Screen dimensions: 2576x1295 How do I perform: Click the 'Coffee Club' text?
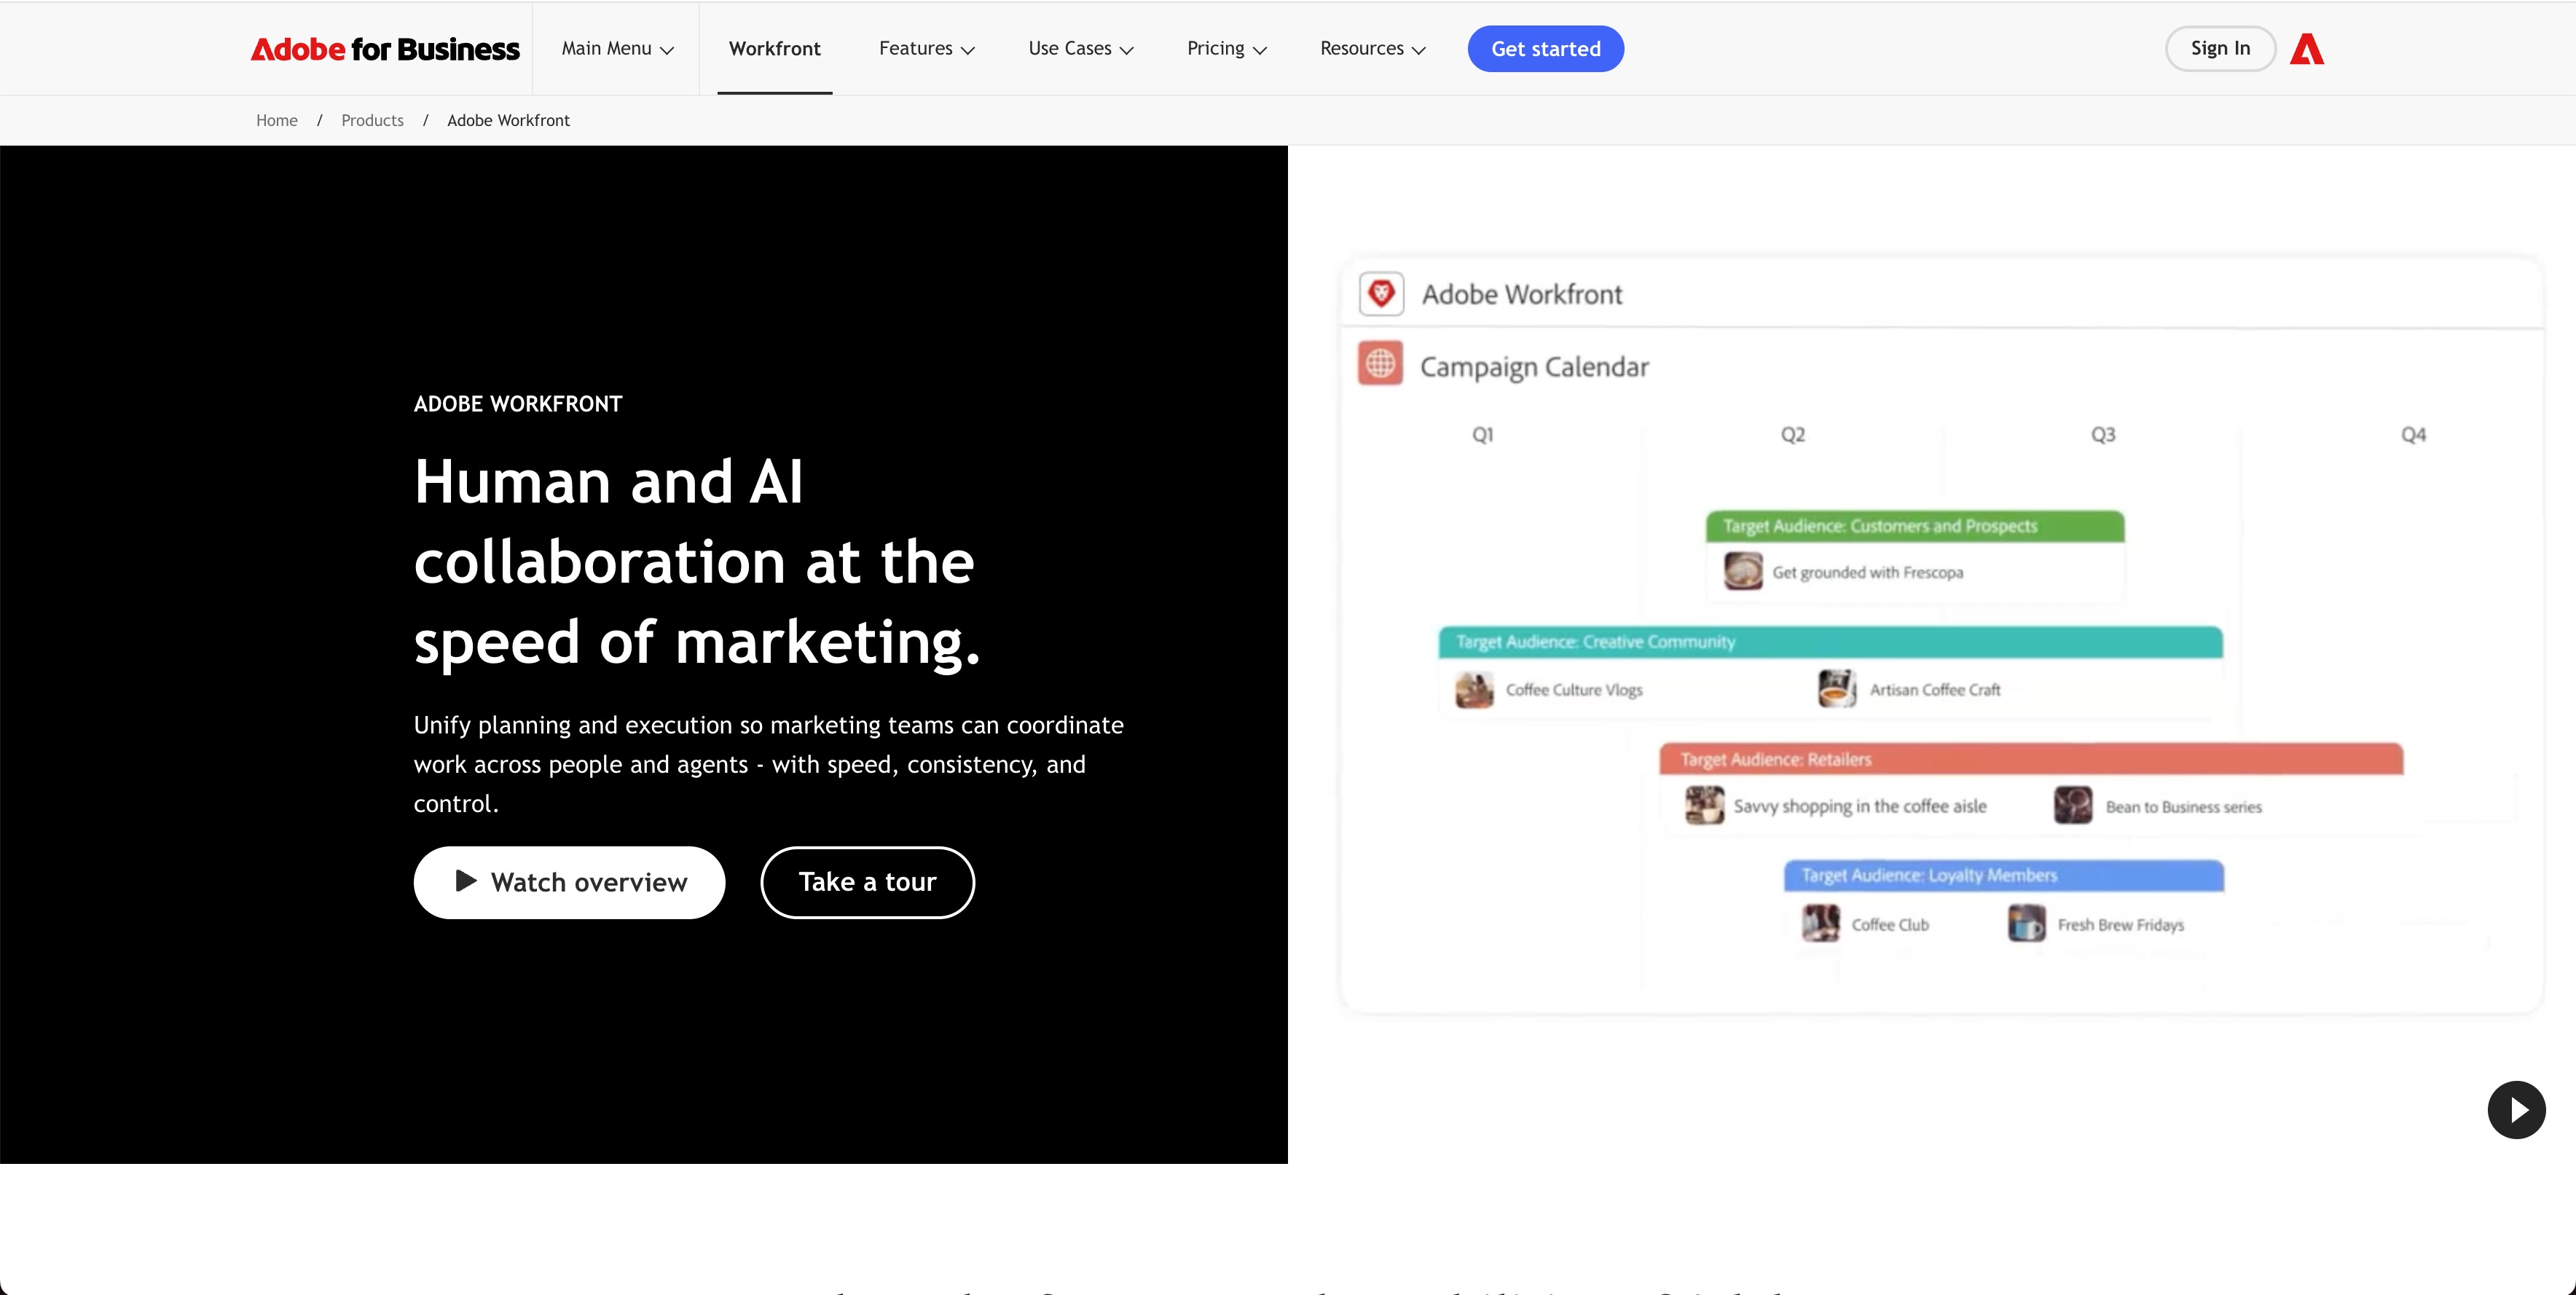pyautogui.click(x=1890, y=925)
